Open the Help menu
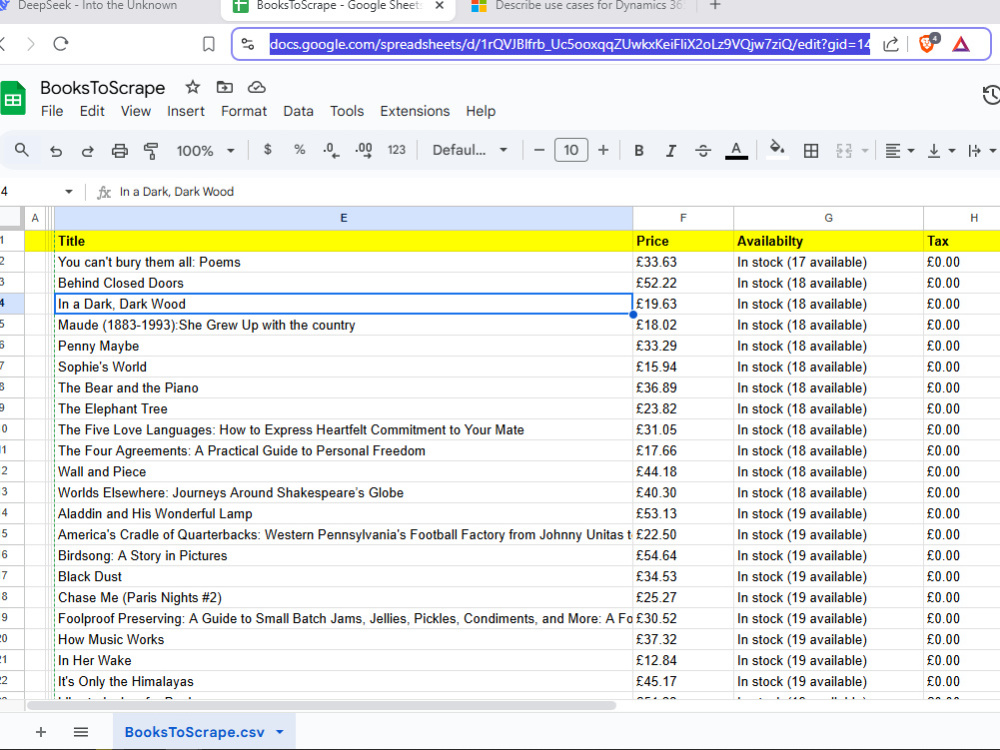This screenshot has height=750, width=1000. click(480, 111)
